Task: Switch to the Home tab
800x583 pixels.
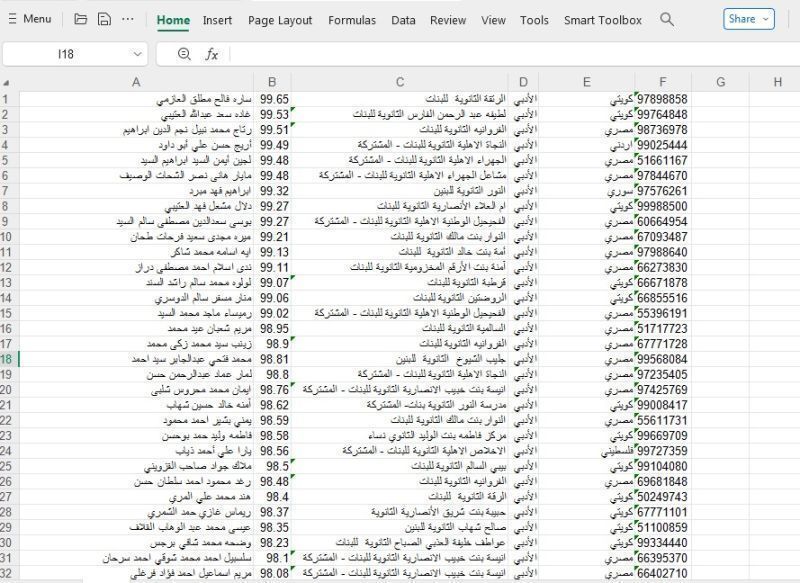Action: click(x=173, y=20)
